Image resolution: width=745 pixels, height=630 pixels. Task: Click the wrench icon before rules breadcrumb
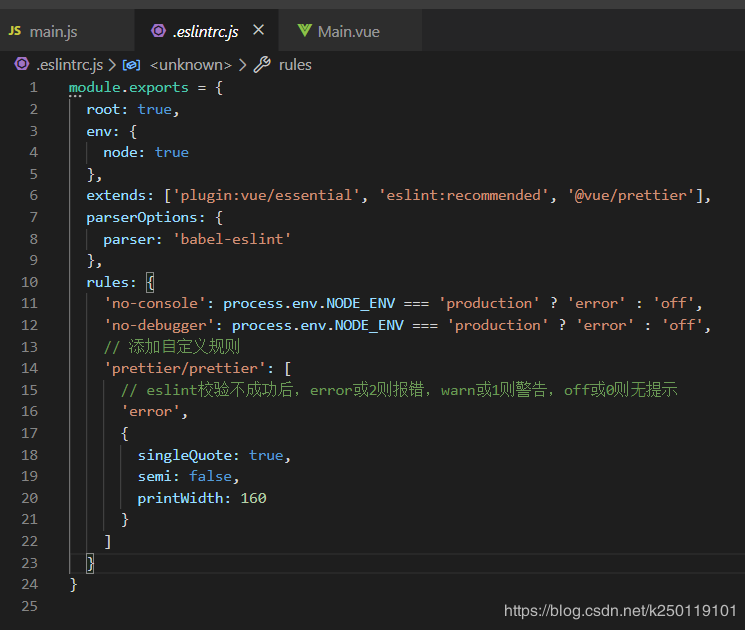pyautogui.click(x=262, y=65)
